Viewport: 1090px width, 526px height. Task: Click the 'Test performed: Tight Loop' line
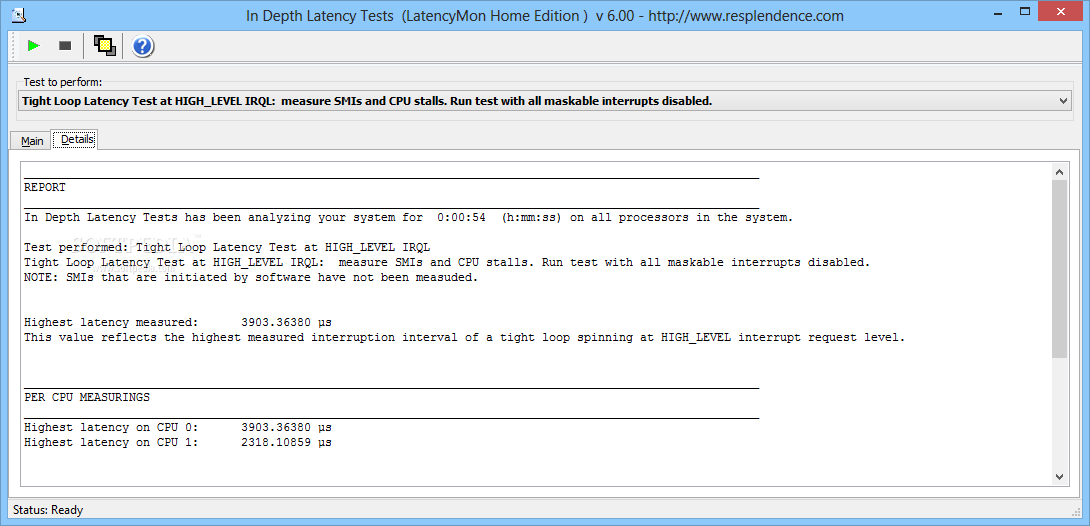point(228,247)
